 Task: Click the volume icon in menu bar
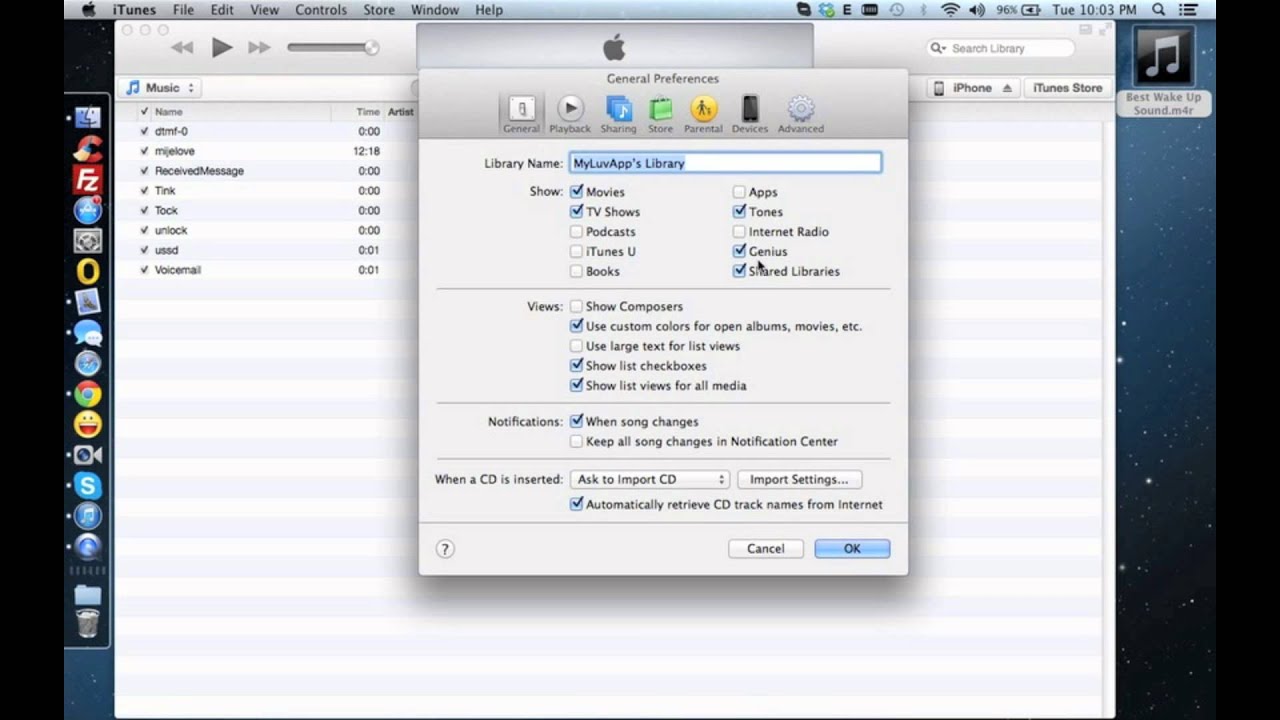(x=976, y=10)
